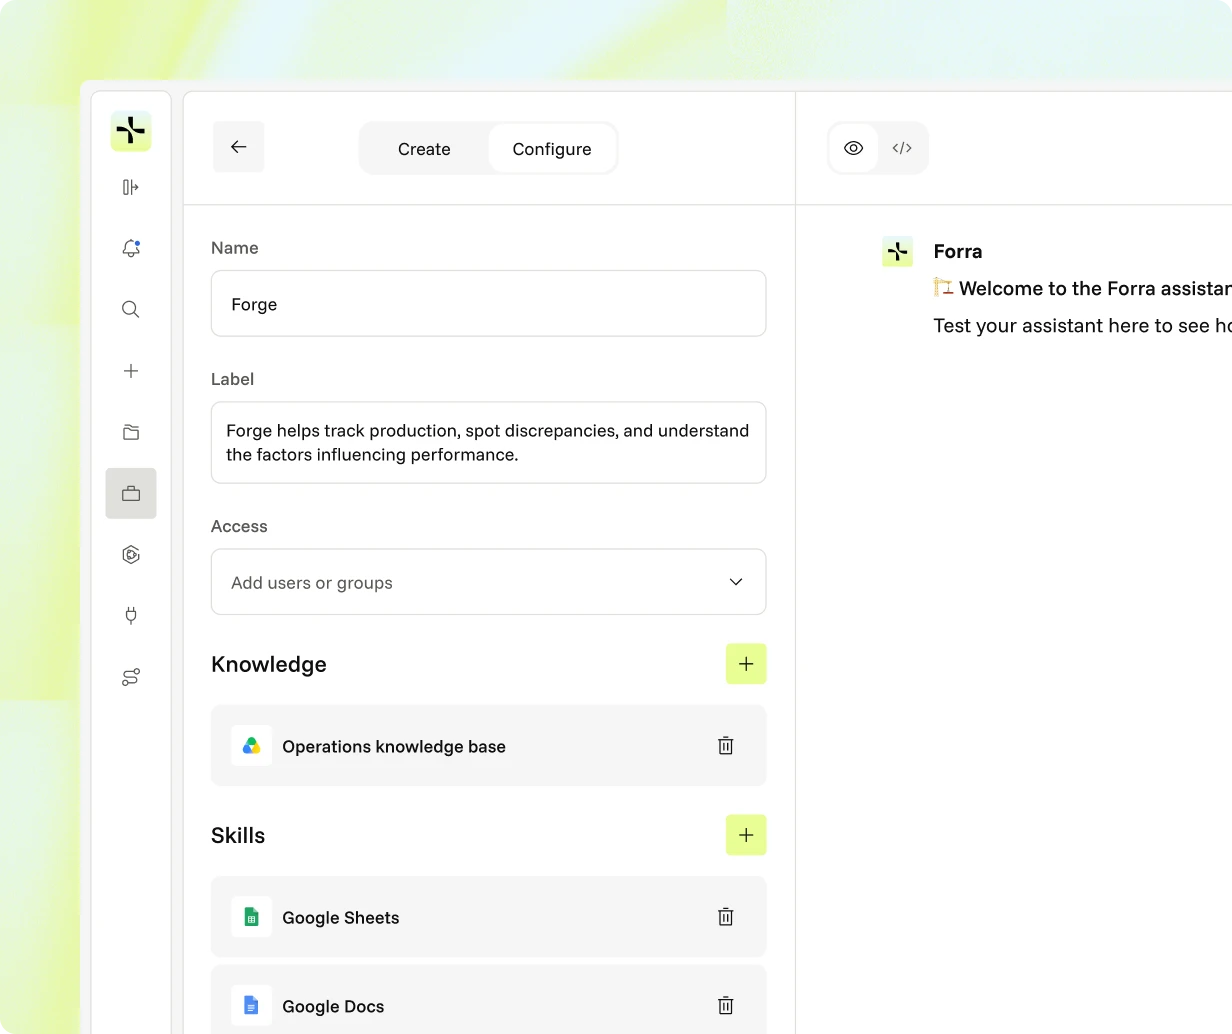1232x1034 pixels.
Task: Open the workflow settings icon in sidebar
Action: (x=131, y=677)
